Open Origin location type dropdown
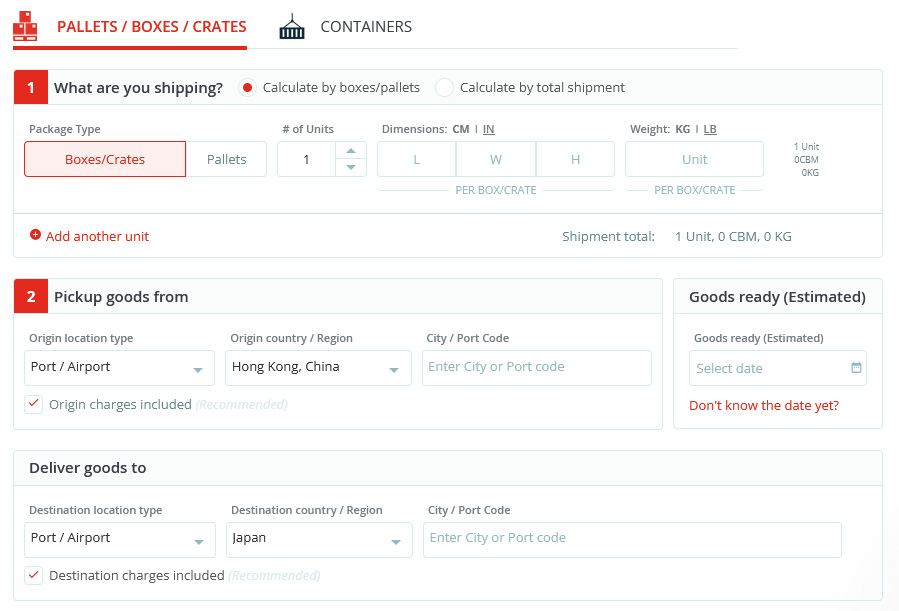 [119, 368]
